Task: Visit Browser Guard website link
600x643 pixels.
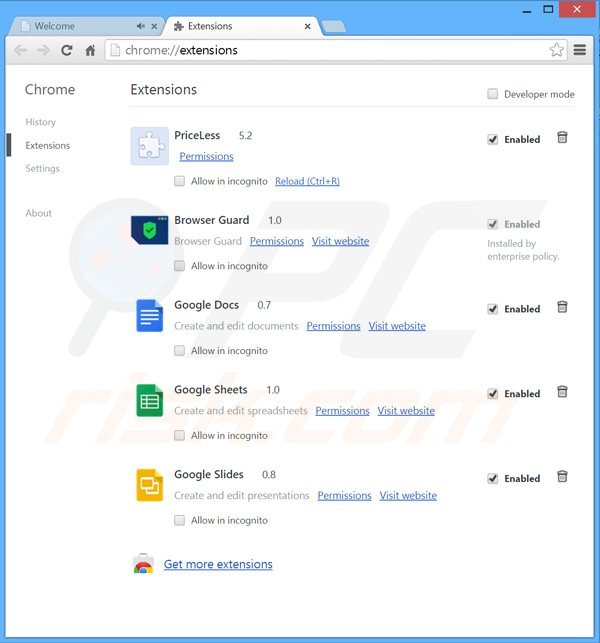Action: (340, 241)
